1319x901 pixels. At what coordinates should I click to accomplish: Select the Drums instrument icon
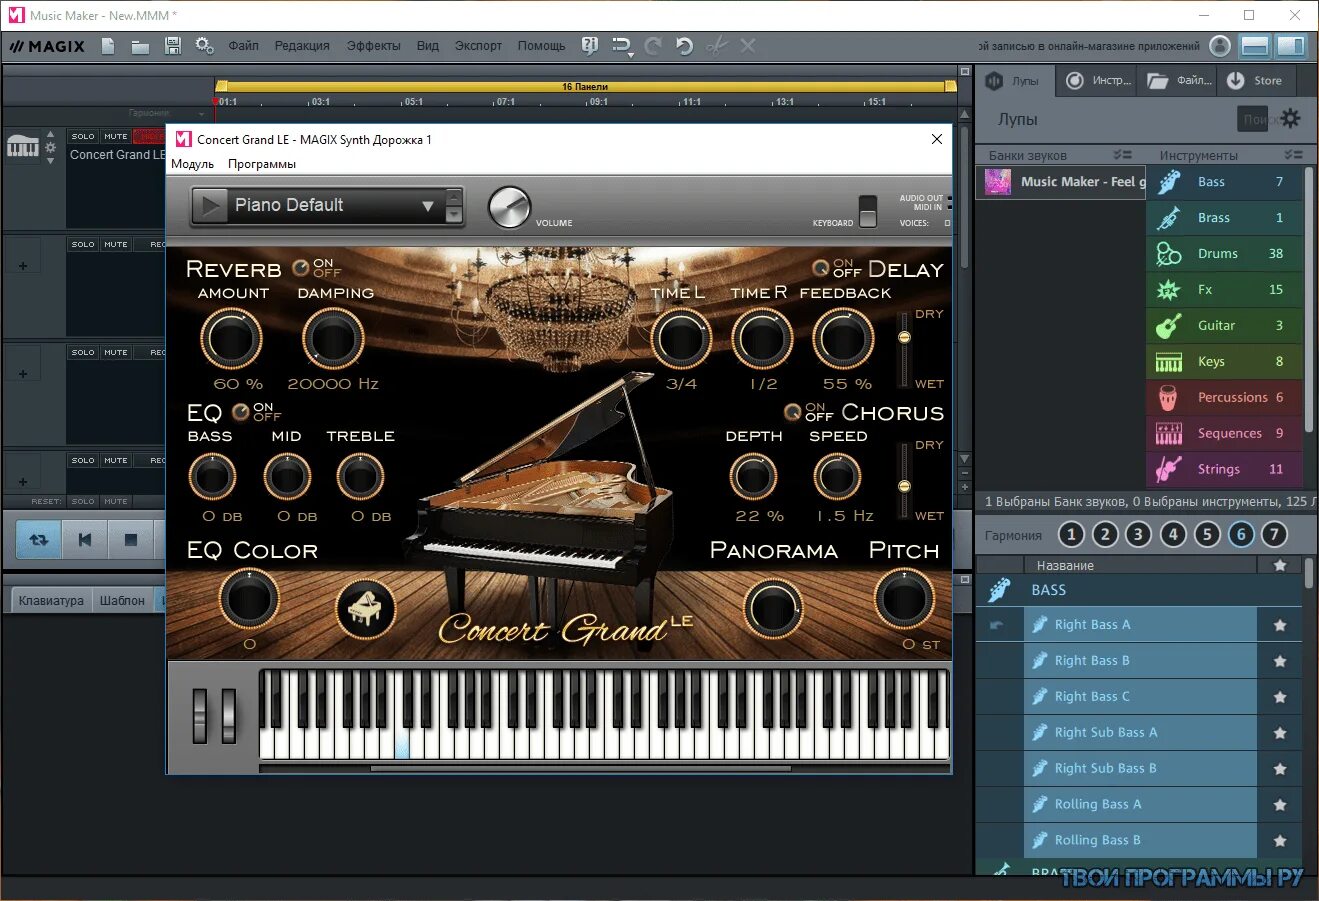pos(1168,254)
